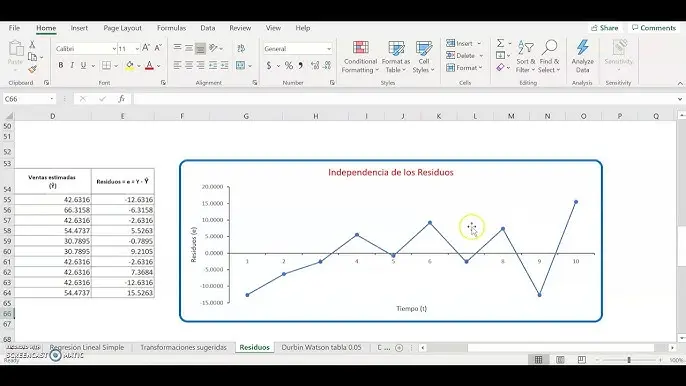This screenshot has width=686, height=386.
Task: Click in the formula bar field
Action: point(405,99)
